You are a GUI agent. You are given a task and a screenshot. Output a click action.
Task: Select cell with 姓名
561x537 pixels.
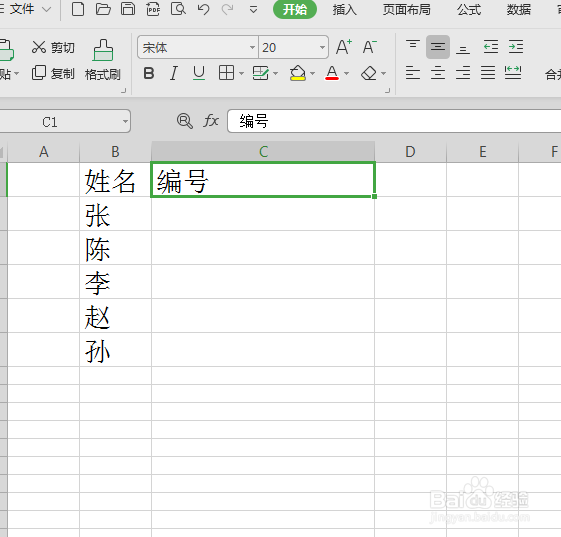click(115, 180)
